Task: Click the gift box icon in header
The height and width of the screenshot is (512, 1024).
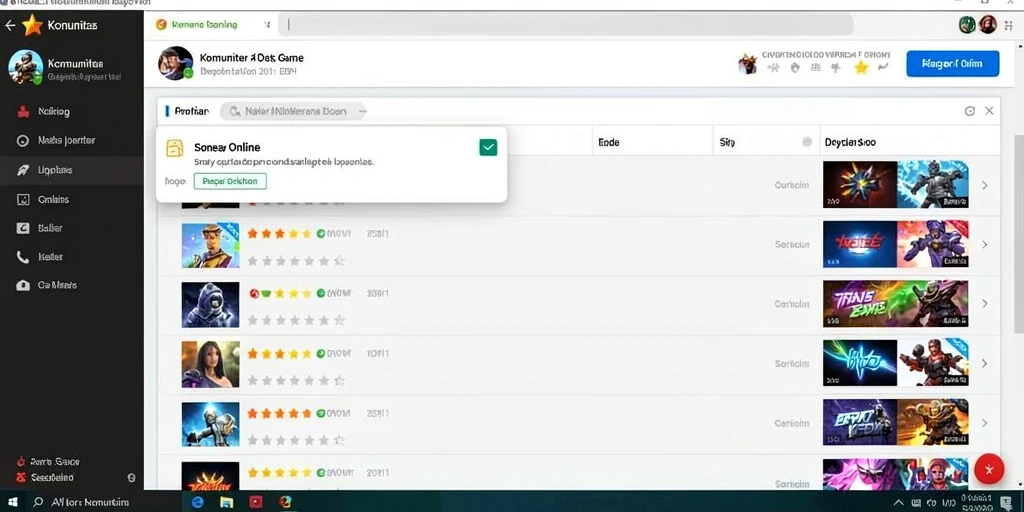Action: [748, 64]
